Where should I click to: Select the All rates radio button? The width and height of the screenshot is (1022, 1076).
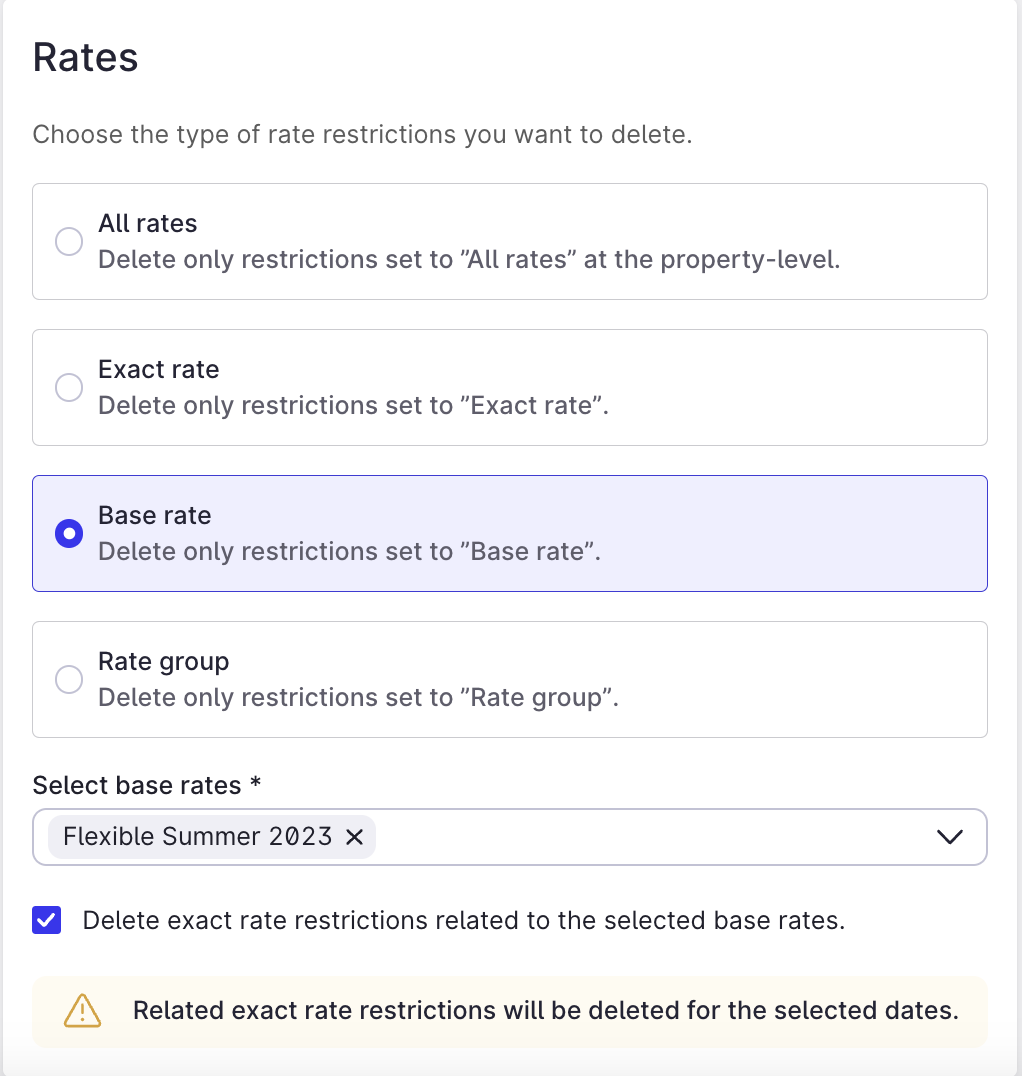tap(69, 242)
